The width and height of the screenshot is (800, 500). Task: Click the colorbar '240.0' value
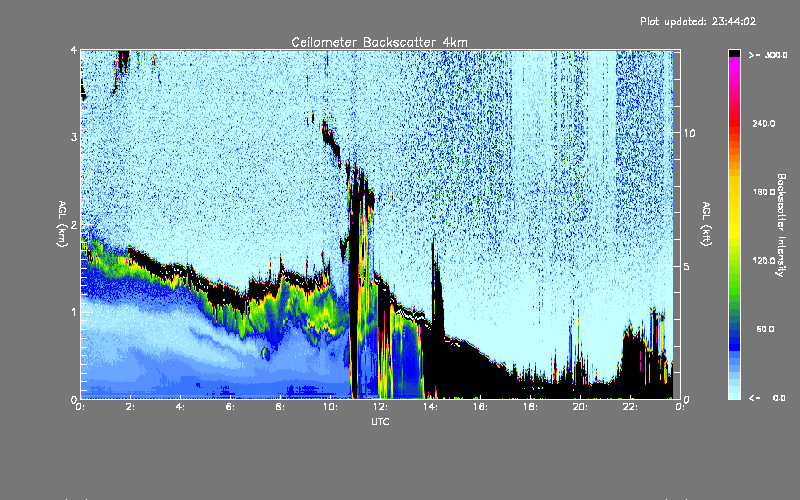[764, 123]
